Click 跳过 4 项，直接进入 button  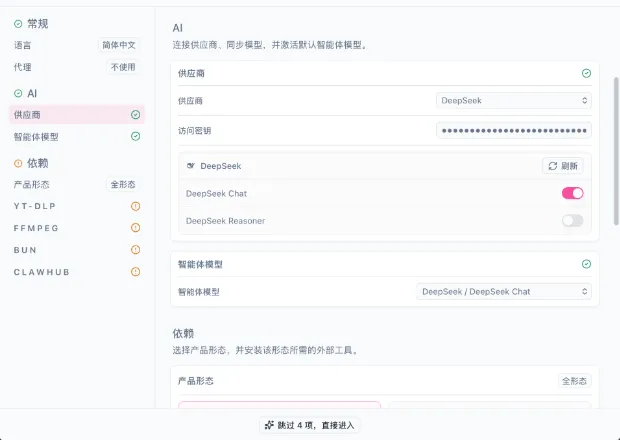310,425
